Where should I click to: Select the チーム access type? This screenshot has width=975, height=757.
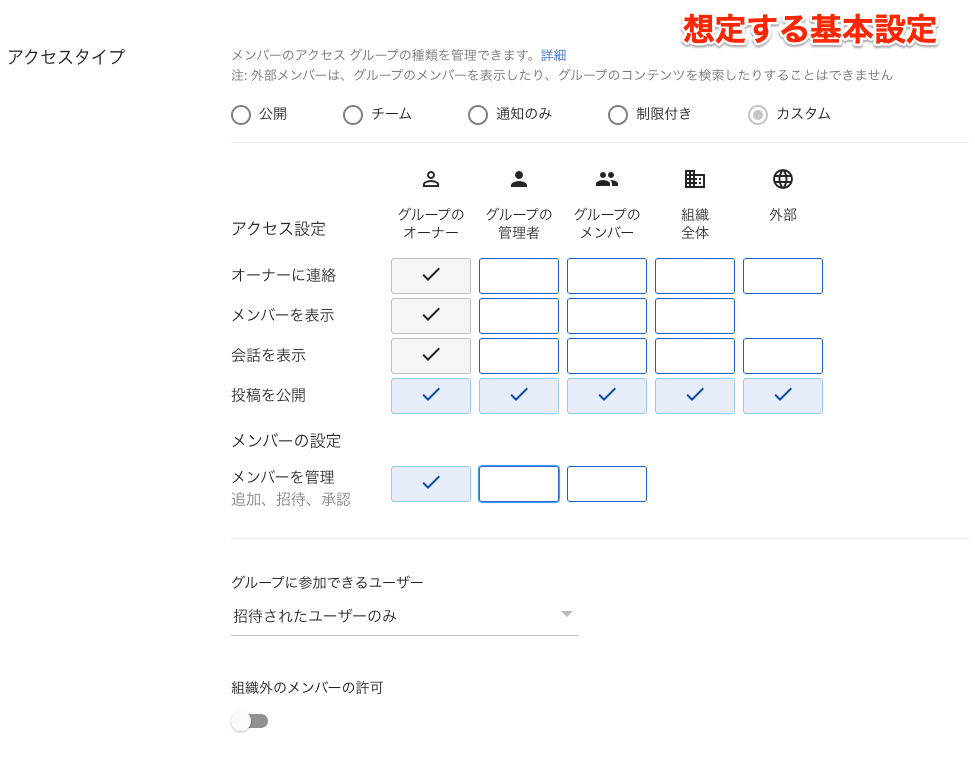tap(353, 115)
